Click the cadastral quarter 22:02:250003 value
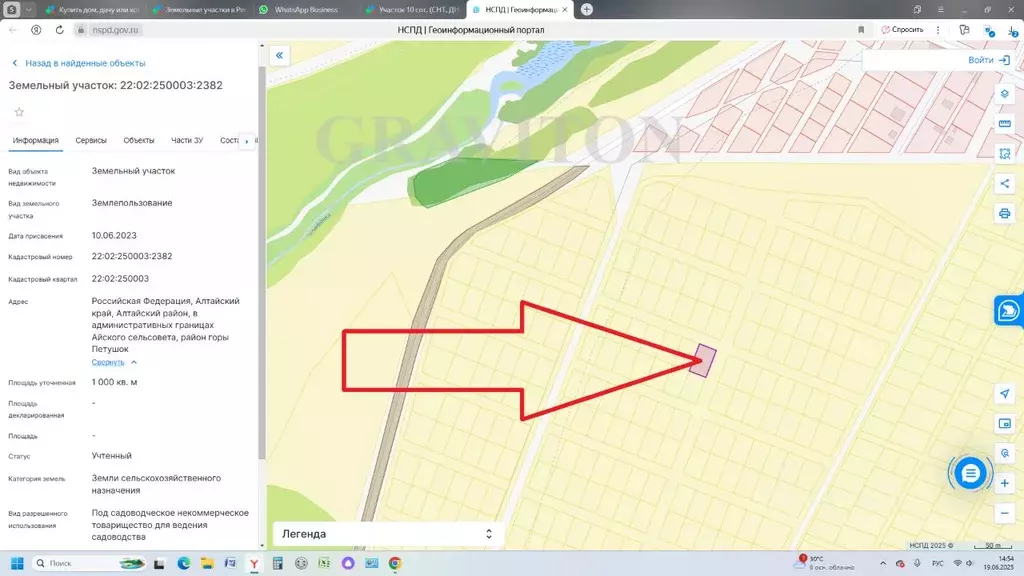The image size is (1024, 576). (x=120, y=279)
